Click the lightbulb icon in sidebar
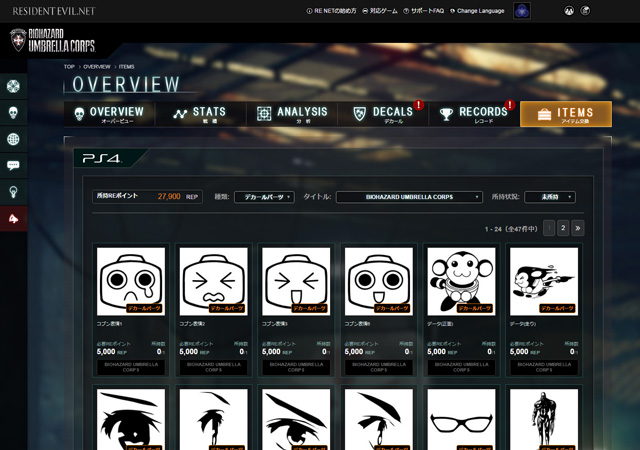 click(13, 192)
